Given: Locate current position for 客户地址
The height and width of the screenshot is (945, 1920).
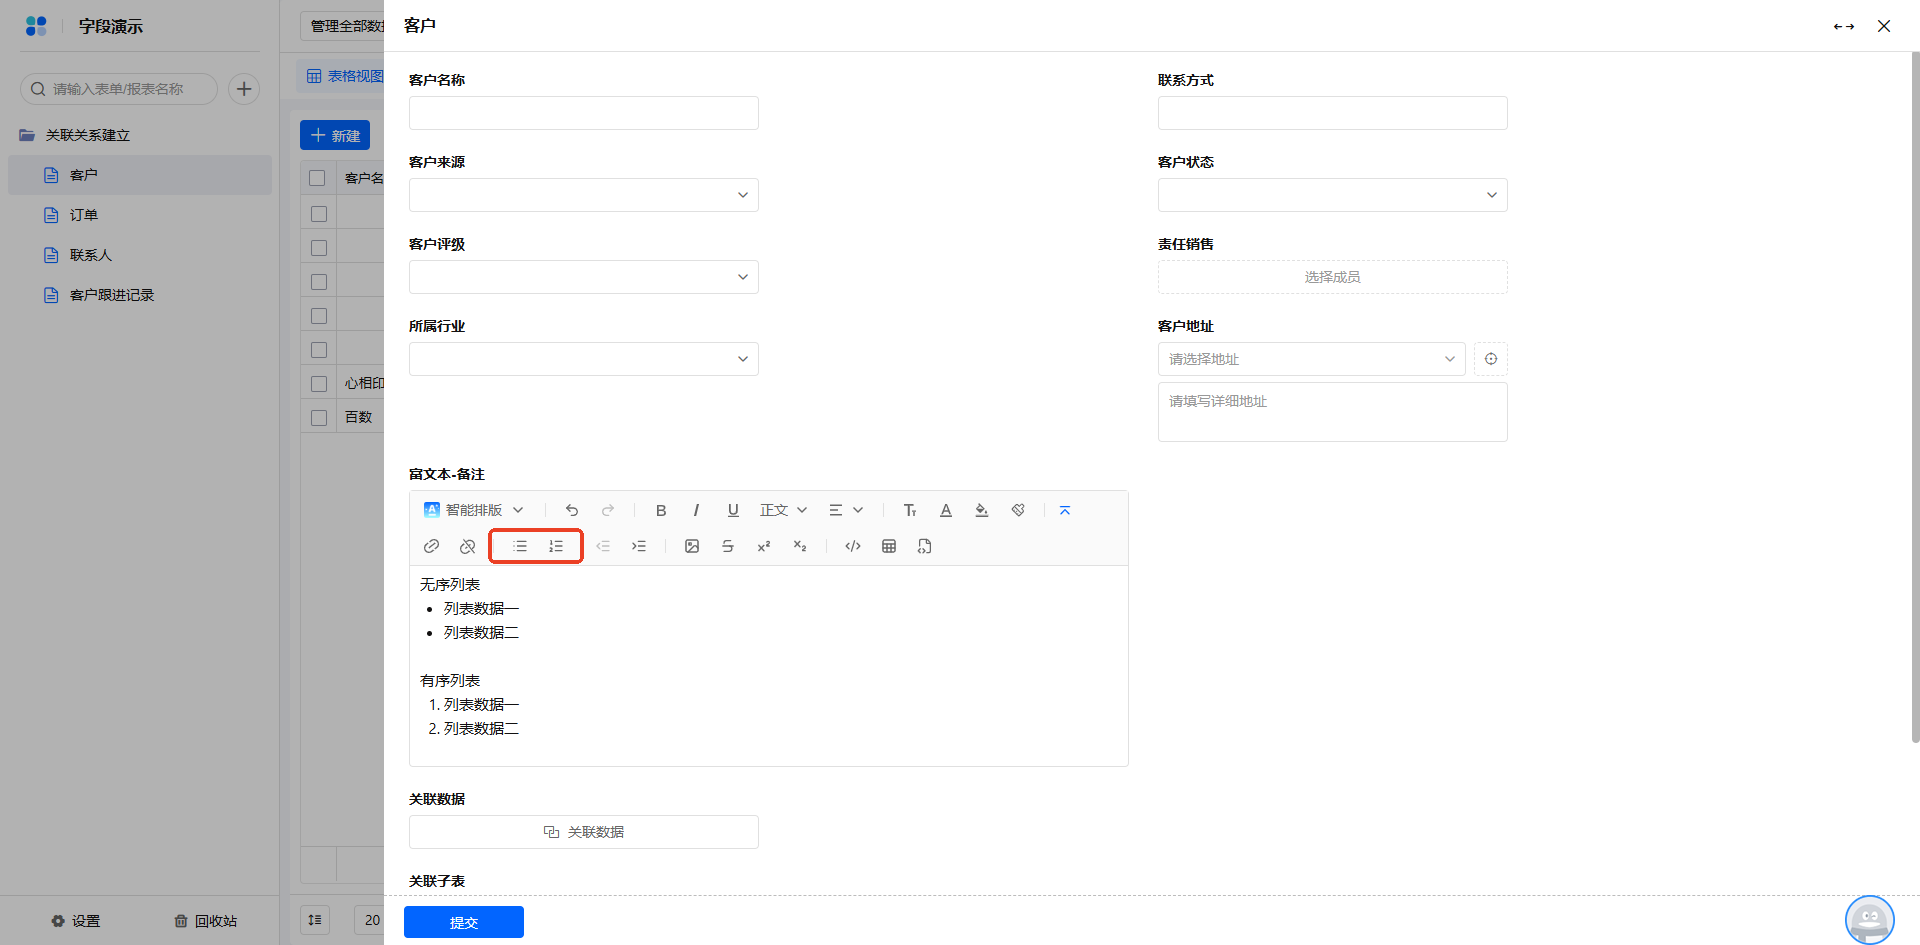Looking at the screenshot, I should coord(1491,359).
